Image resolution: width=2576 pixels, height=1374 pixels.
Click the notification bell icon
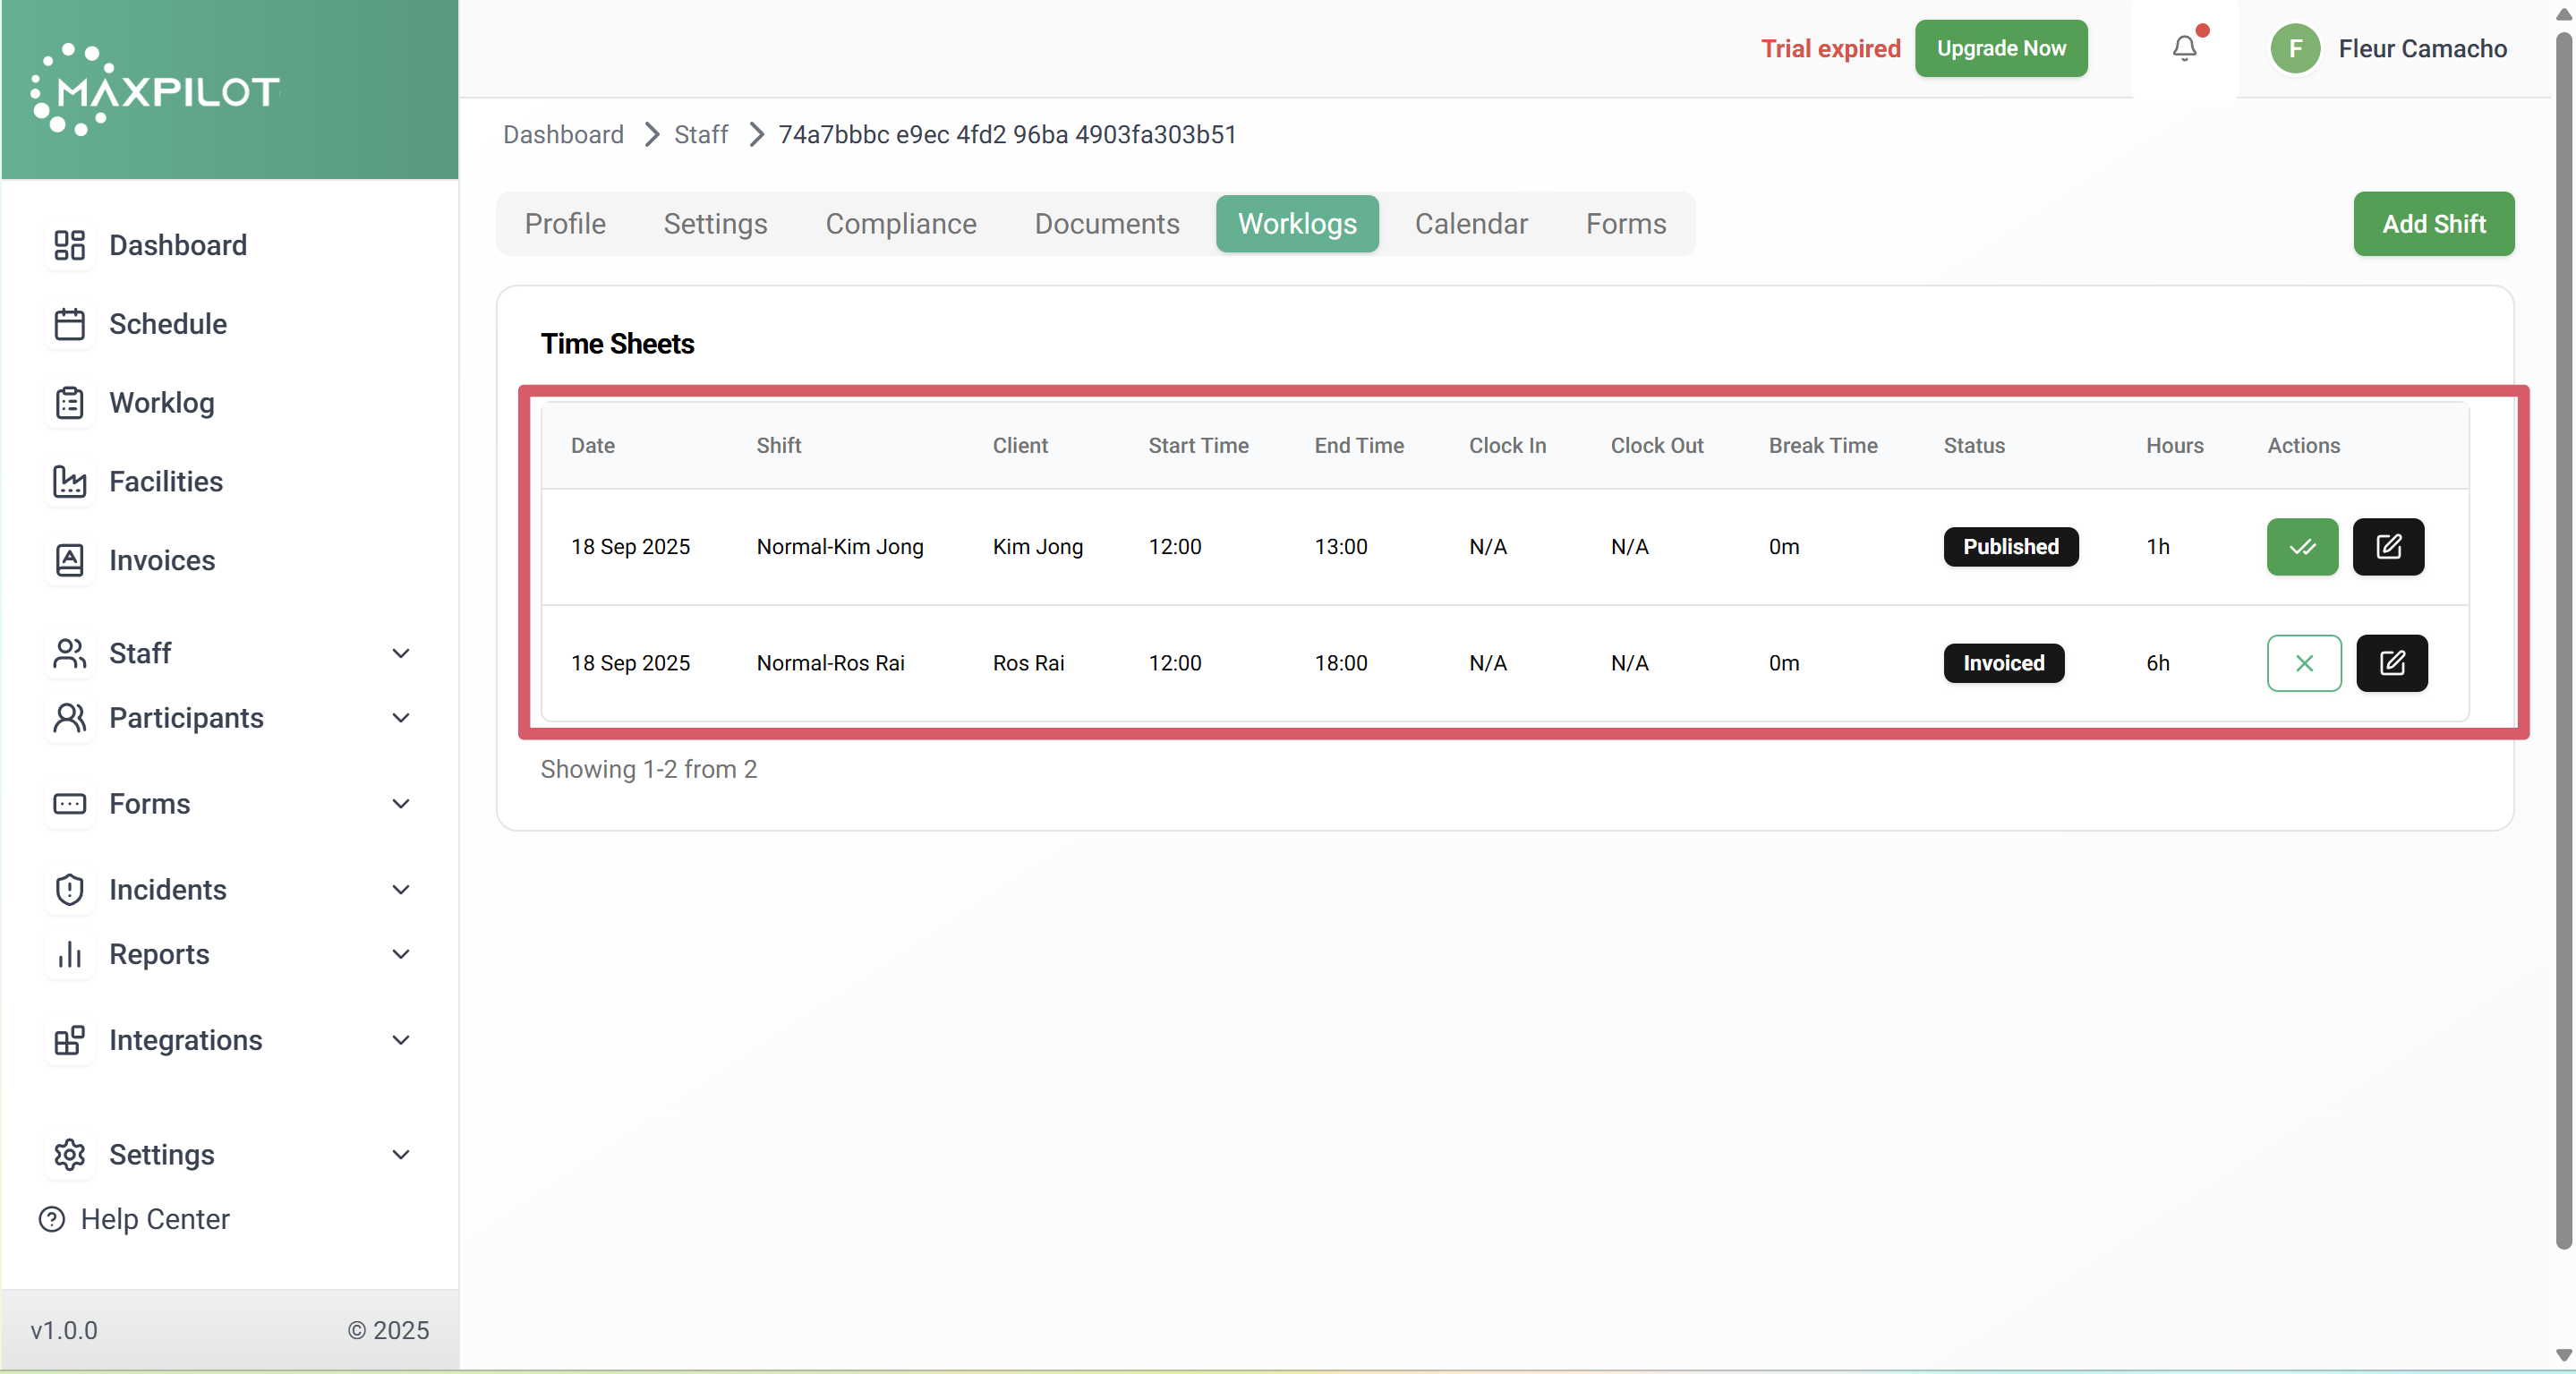[x=2184, y=48]
